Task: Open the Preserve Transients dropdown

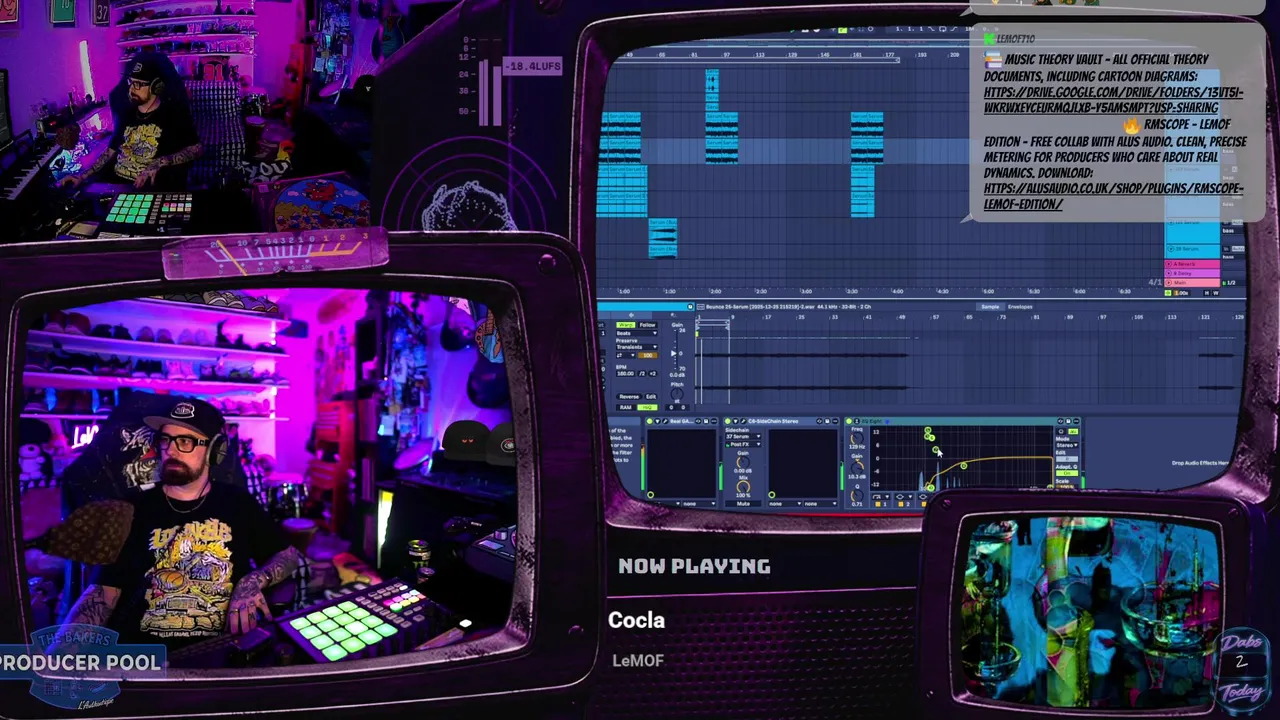Action: pyautogui.click(x=637, y=346)
